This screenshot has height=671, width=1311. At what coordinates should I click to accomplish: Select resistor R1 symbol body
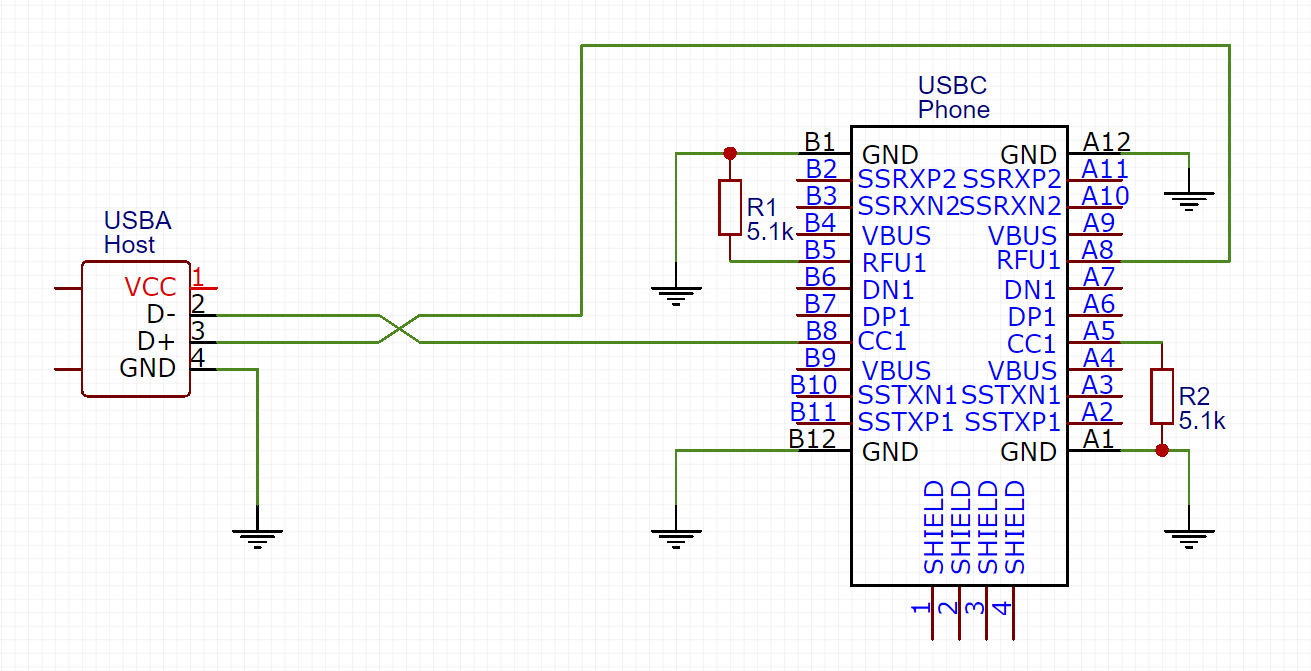pyautogui.click(x=730, y=208)
